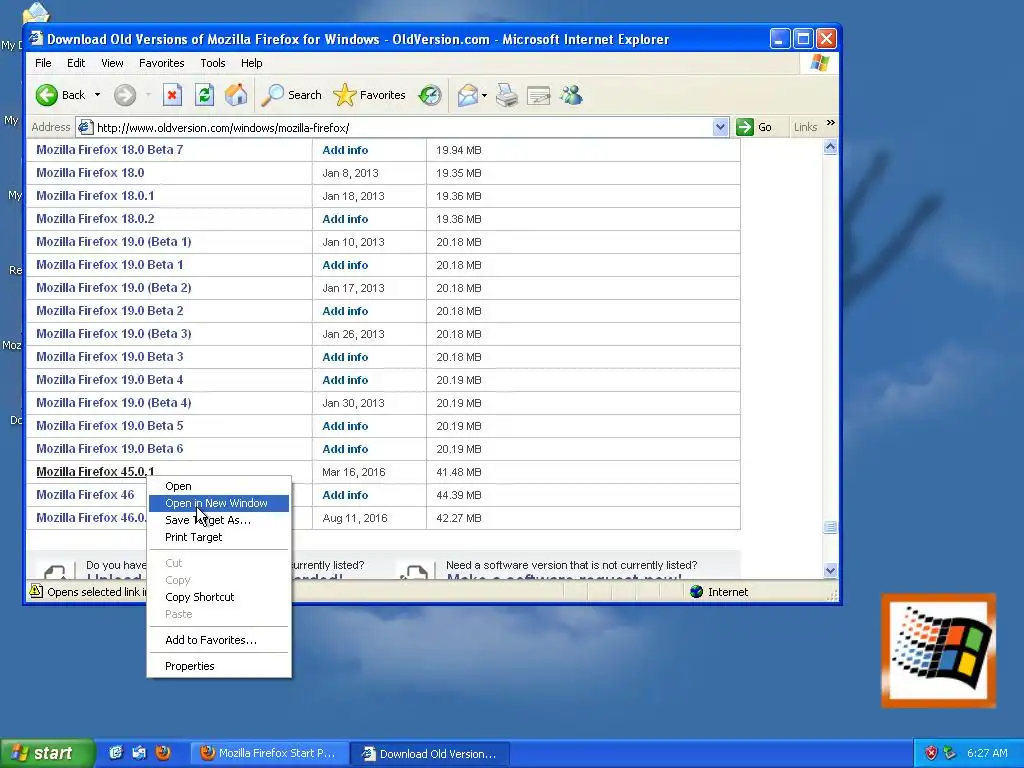Click the red security shield tray icon
Viewport: 1024px width, 768px height.
pyautogui.click(x=931, y=753)
